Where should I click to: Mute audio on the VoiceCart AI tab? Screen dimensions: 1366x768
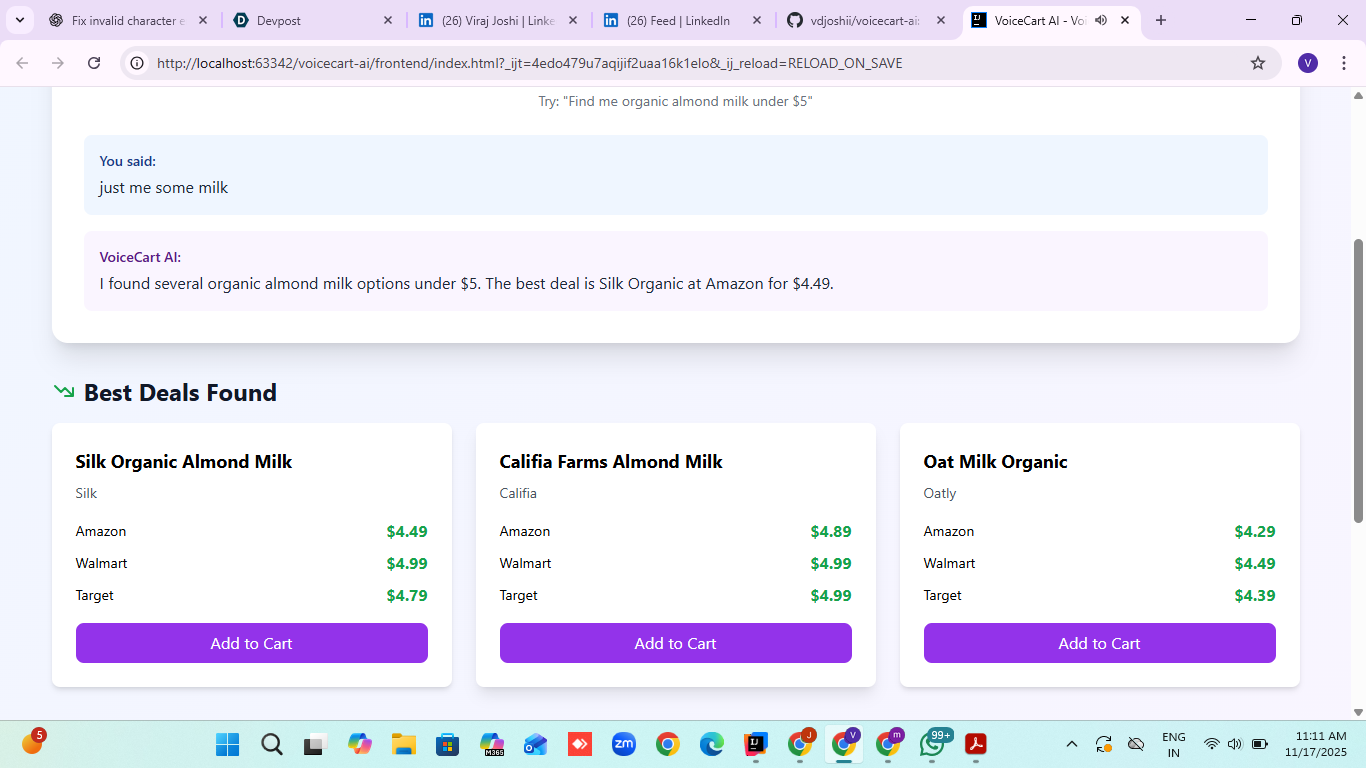(1101, 20)
